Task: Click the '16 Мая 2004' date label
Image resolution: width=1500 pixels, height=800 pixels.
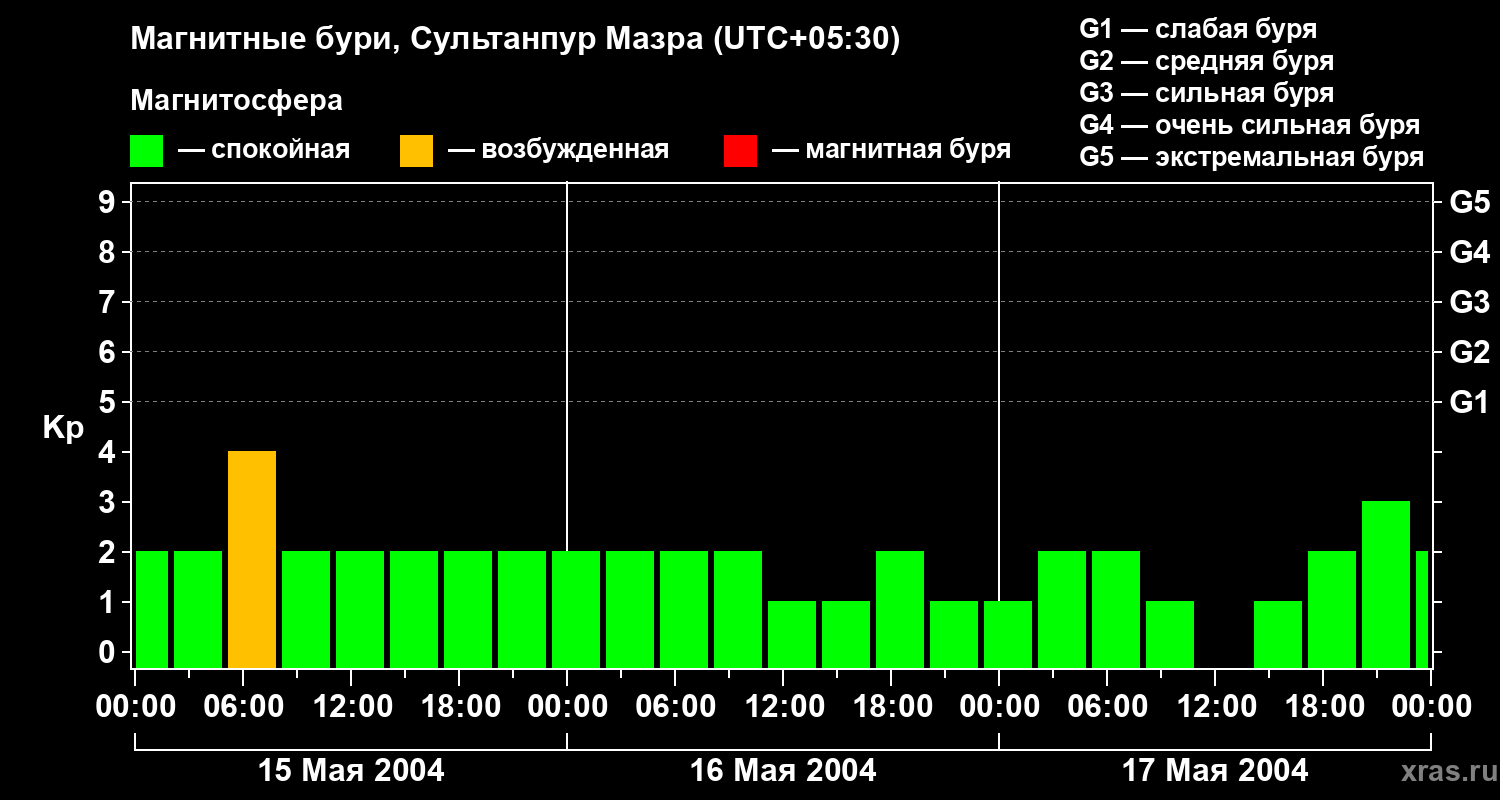Action: (x=783, y=771)
